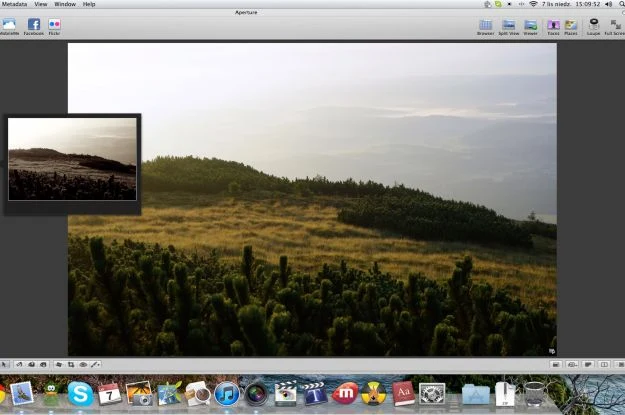Viewport: 625px width, 415px height.
Task: Open the Window menu
Action: coord(64,4)
